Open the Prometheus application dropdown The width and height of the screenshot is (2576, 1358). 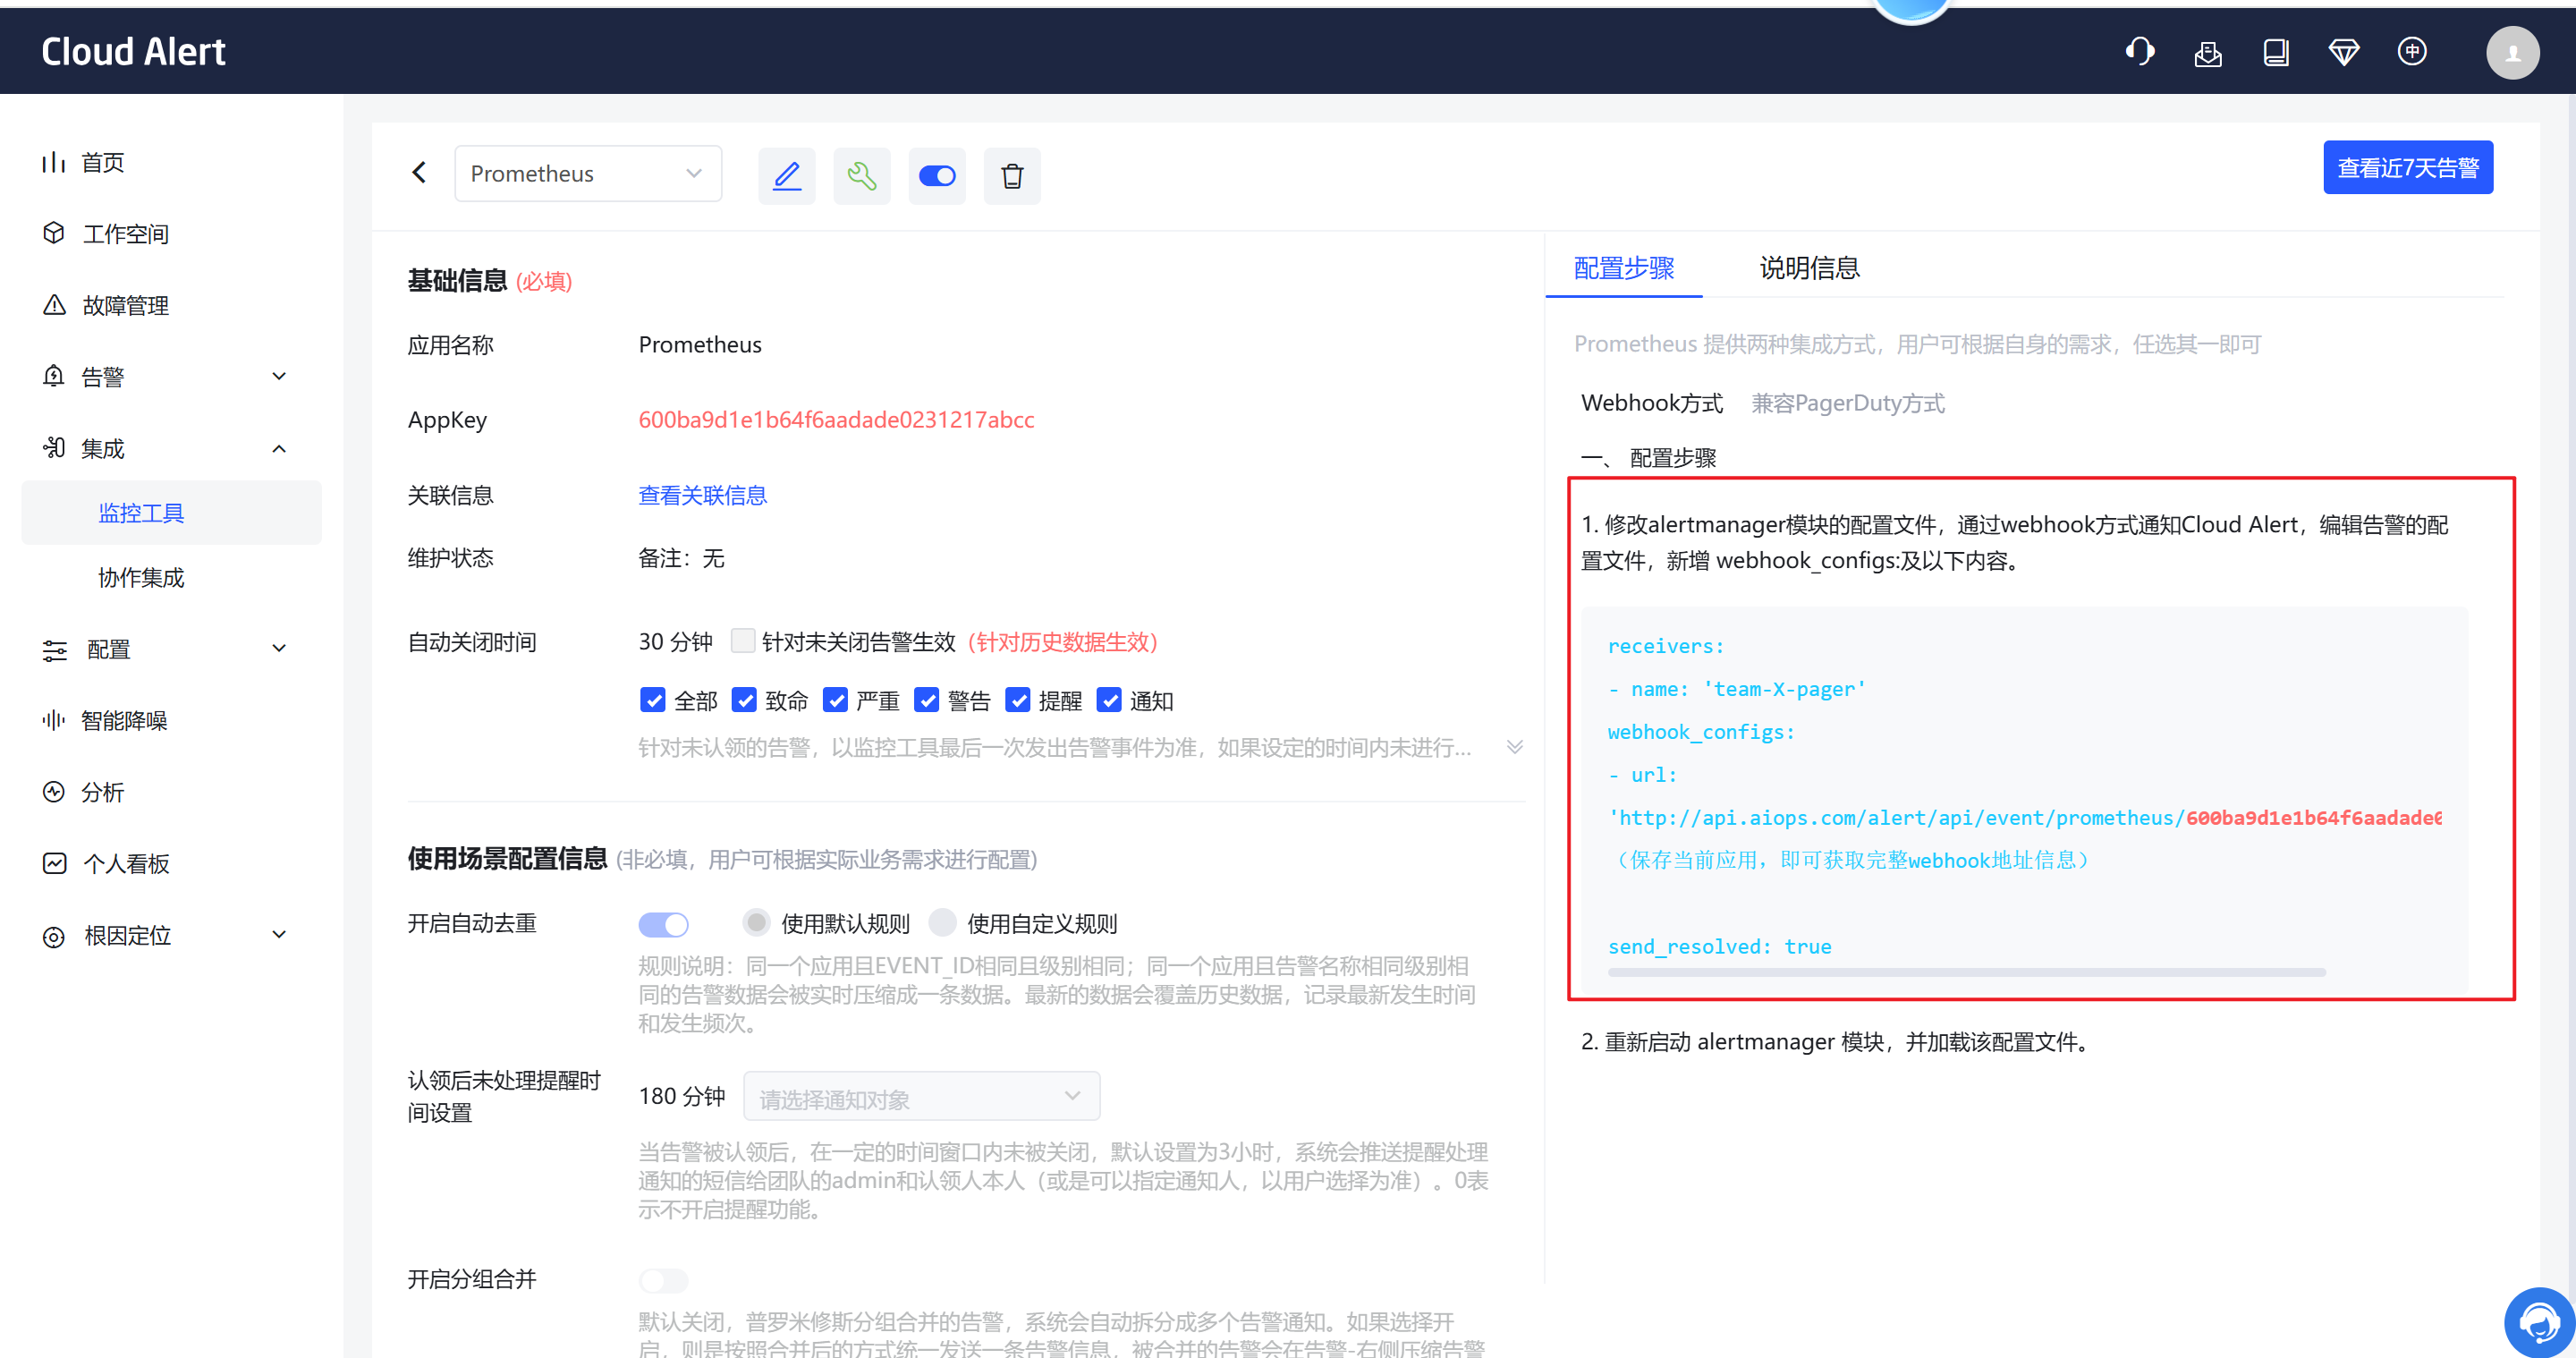coord(588,173)
